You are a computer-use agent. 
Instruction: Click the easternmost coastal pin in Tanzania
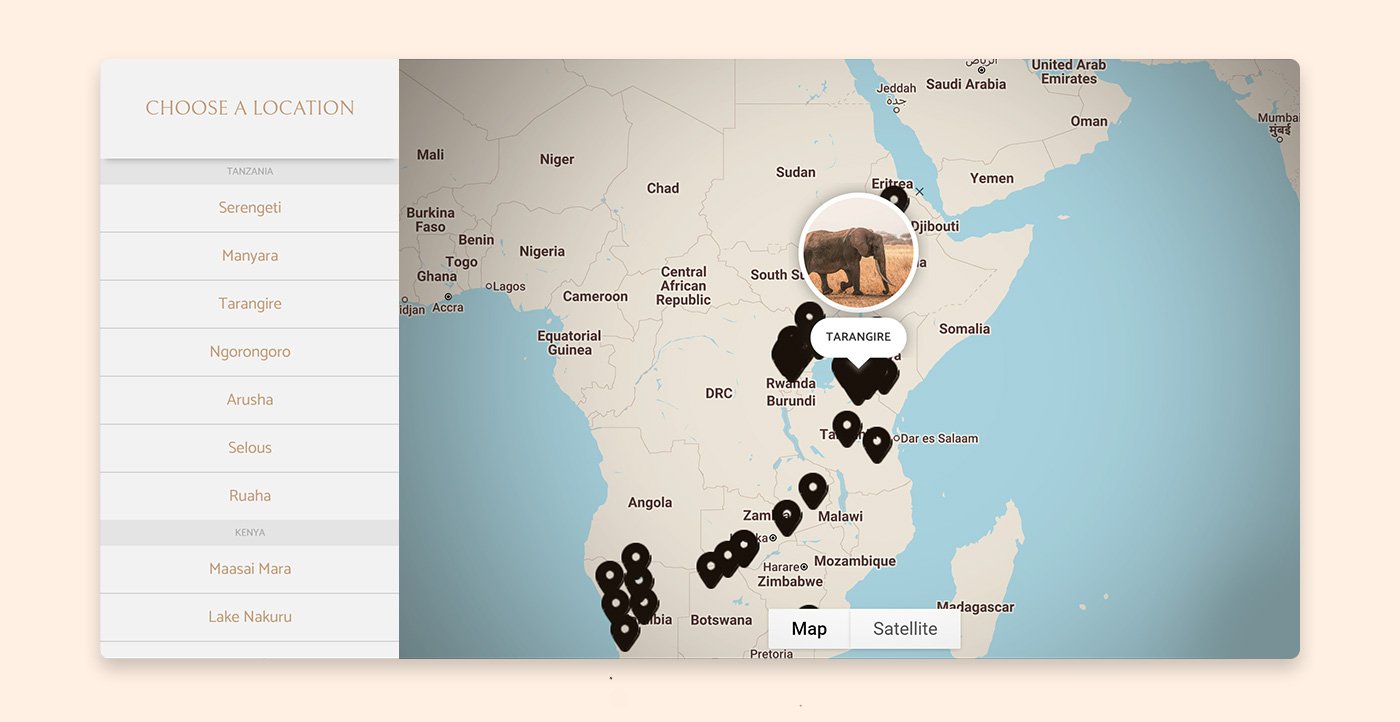(x=877, y=440)
